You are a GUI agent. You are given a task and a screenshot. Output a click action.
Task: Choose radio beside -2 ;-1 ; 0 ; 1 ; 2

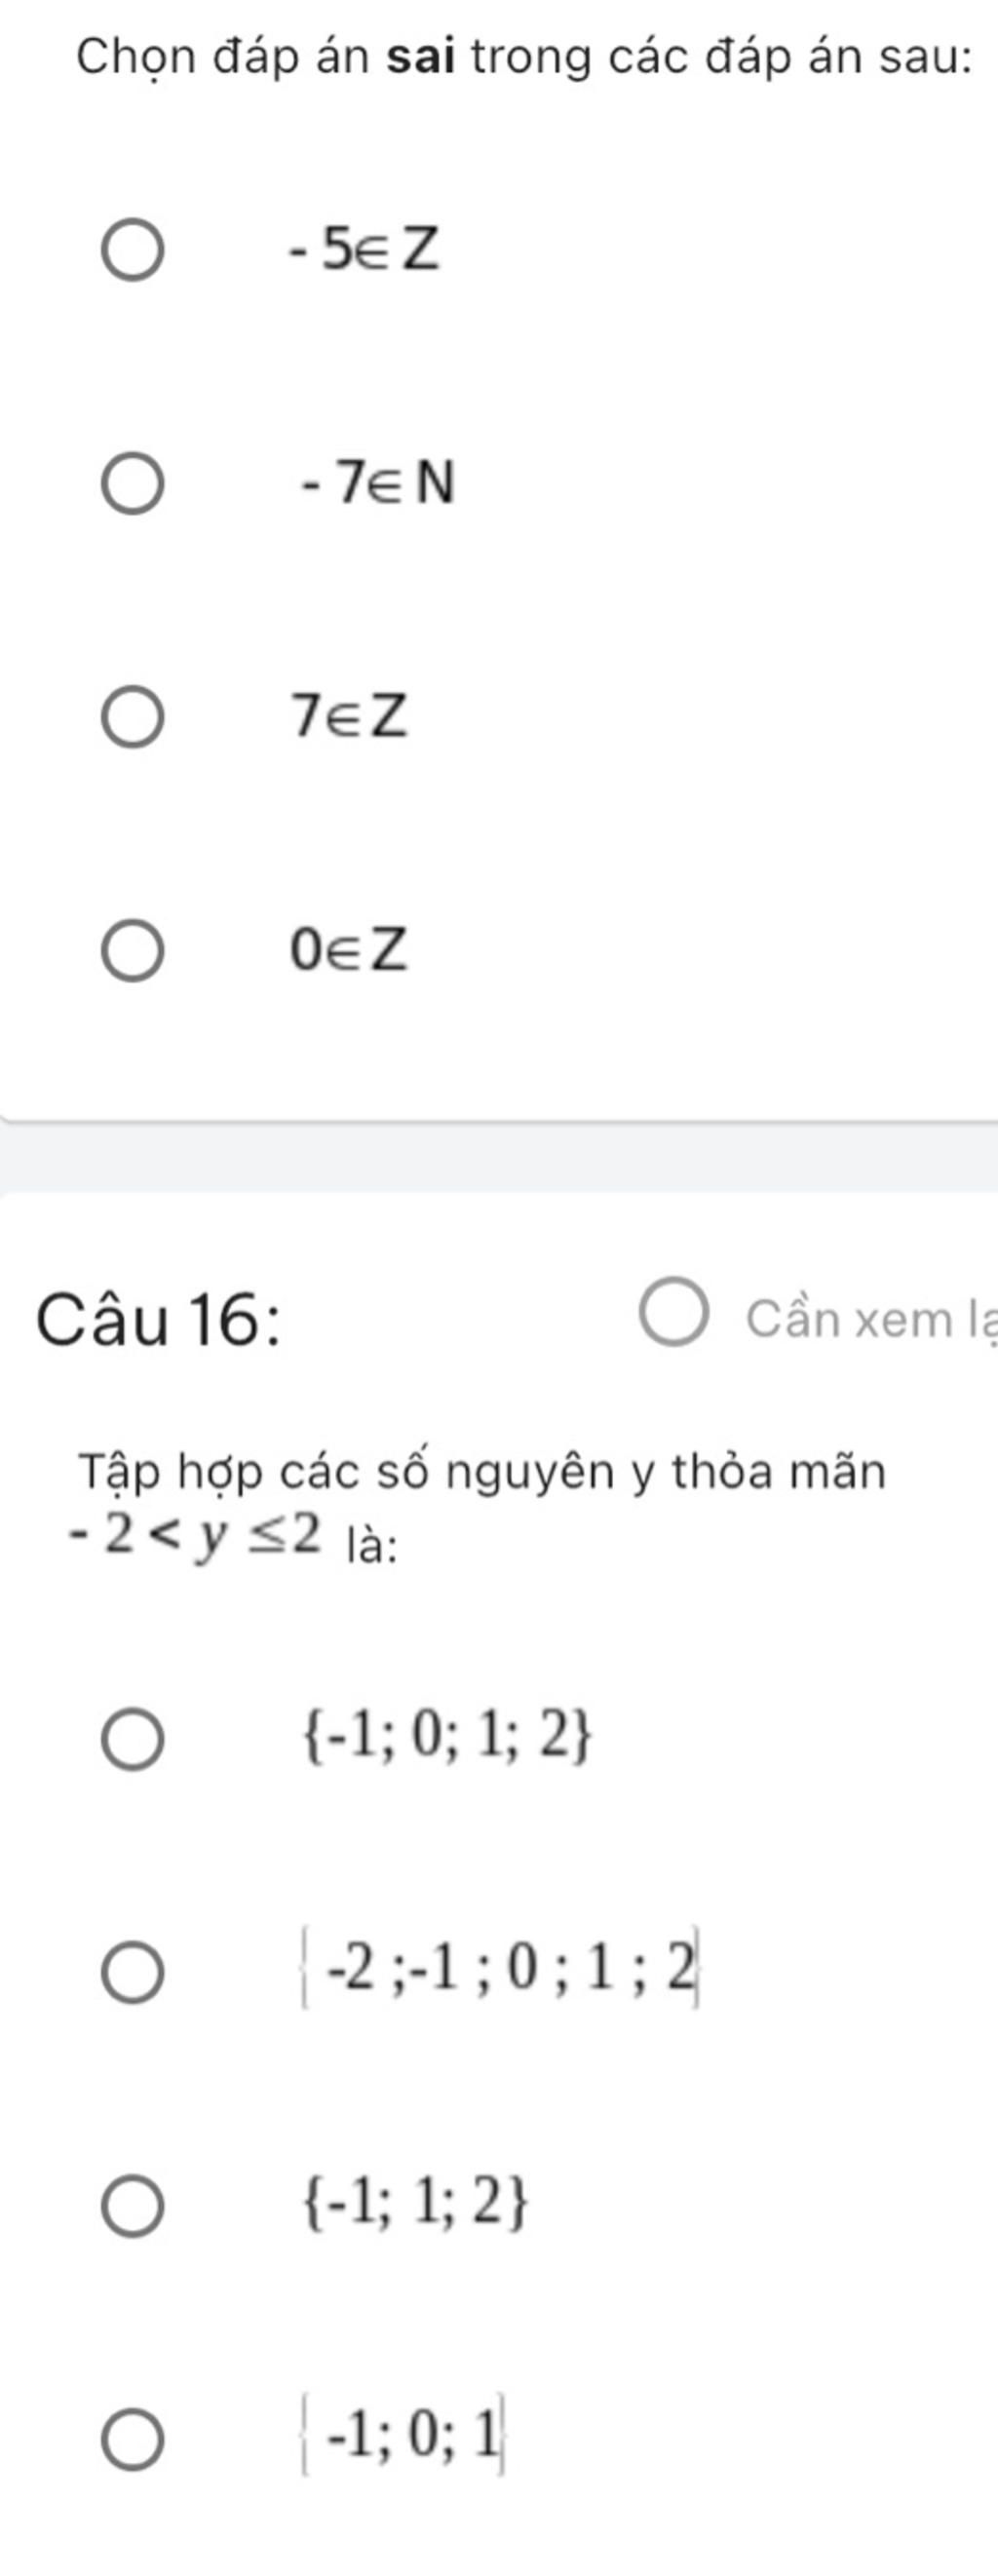tap(132, 1973)
